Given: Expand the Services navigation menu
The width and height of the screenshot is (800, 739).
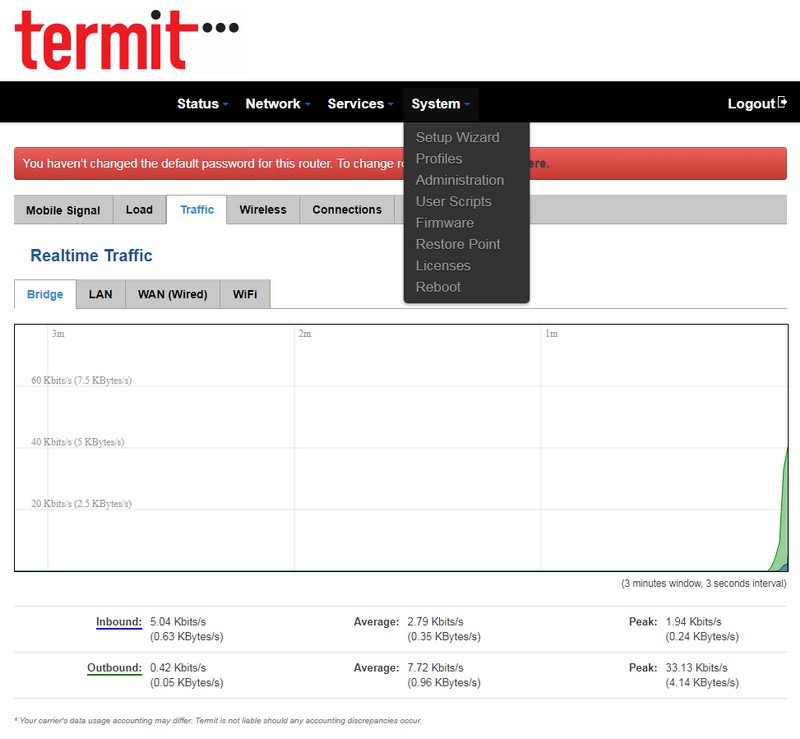Looking at the screenshot, I should tap(360, 104).
